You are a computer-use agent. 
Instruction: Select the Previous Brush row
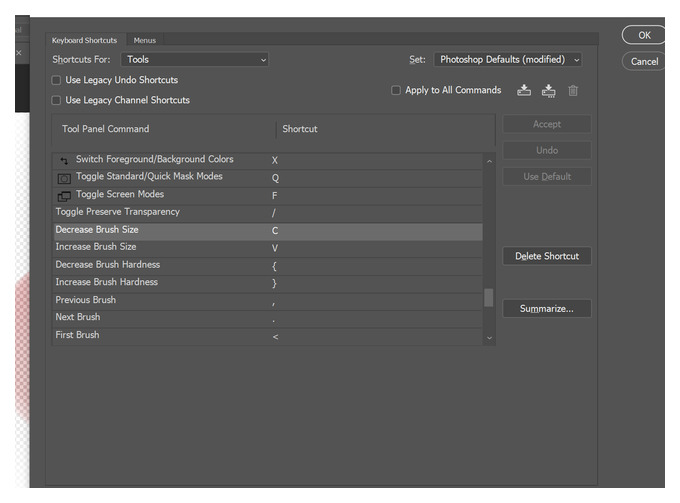(268, 301)
